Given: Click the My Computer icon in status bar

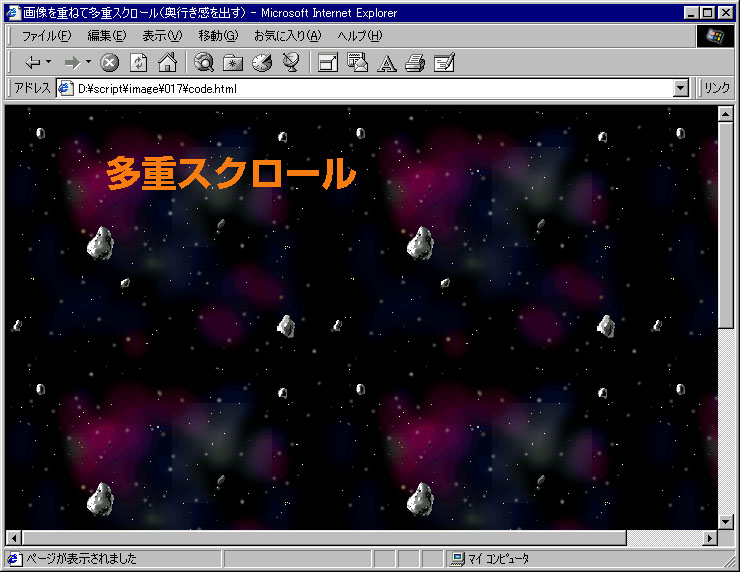Looking at the screenshot, I should click(x=457, y=559).
